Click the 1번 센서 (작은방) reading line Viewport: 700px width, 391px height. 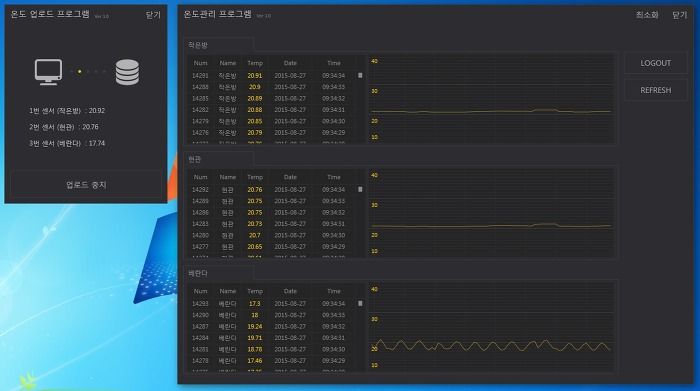[x=67, y=110]
